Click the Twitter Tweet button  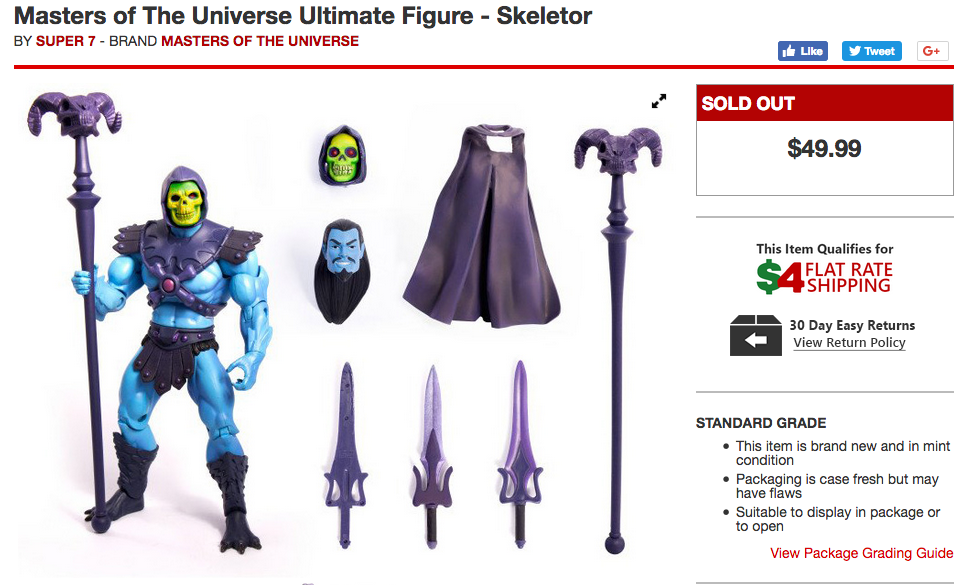click(871, 51)
